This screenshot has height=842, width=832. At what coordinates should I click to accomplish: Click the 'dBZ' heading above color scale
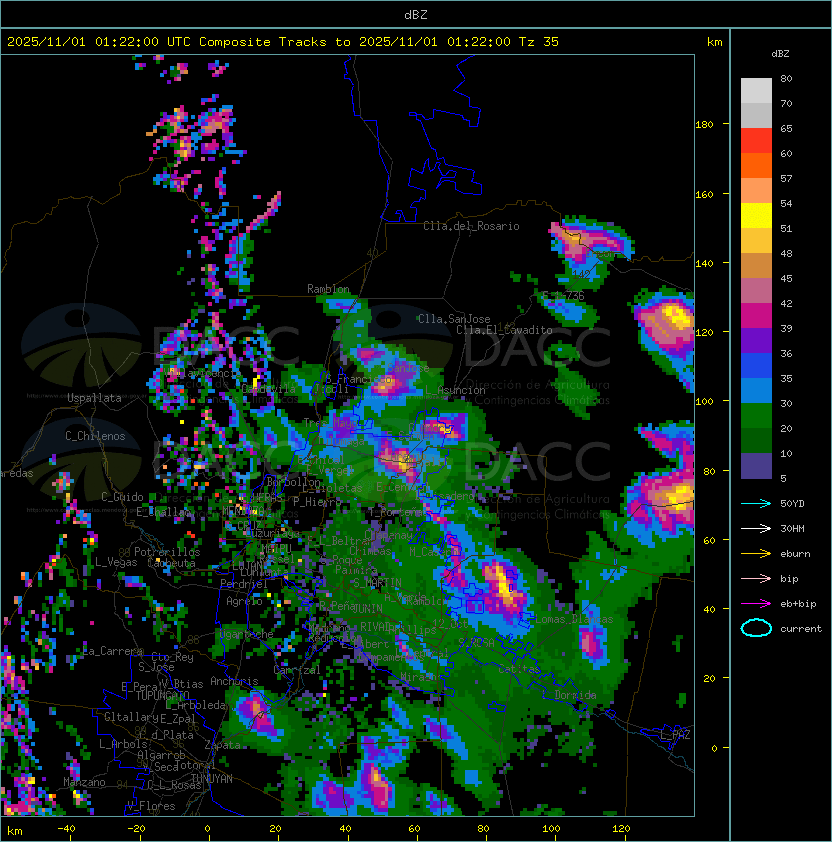tap(780, 54)
